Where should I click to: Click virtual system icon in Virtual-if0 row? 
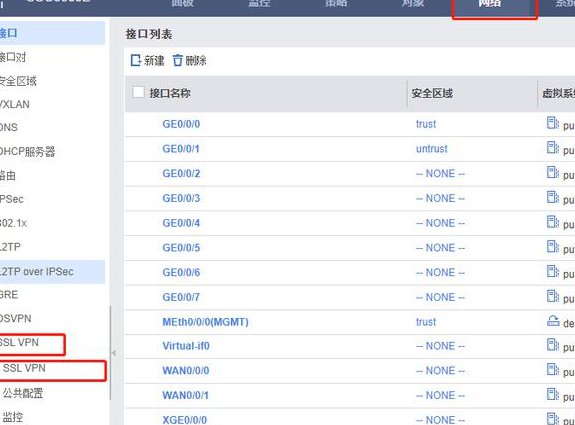[x=553, y=345]
